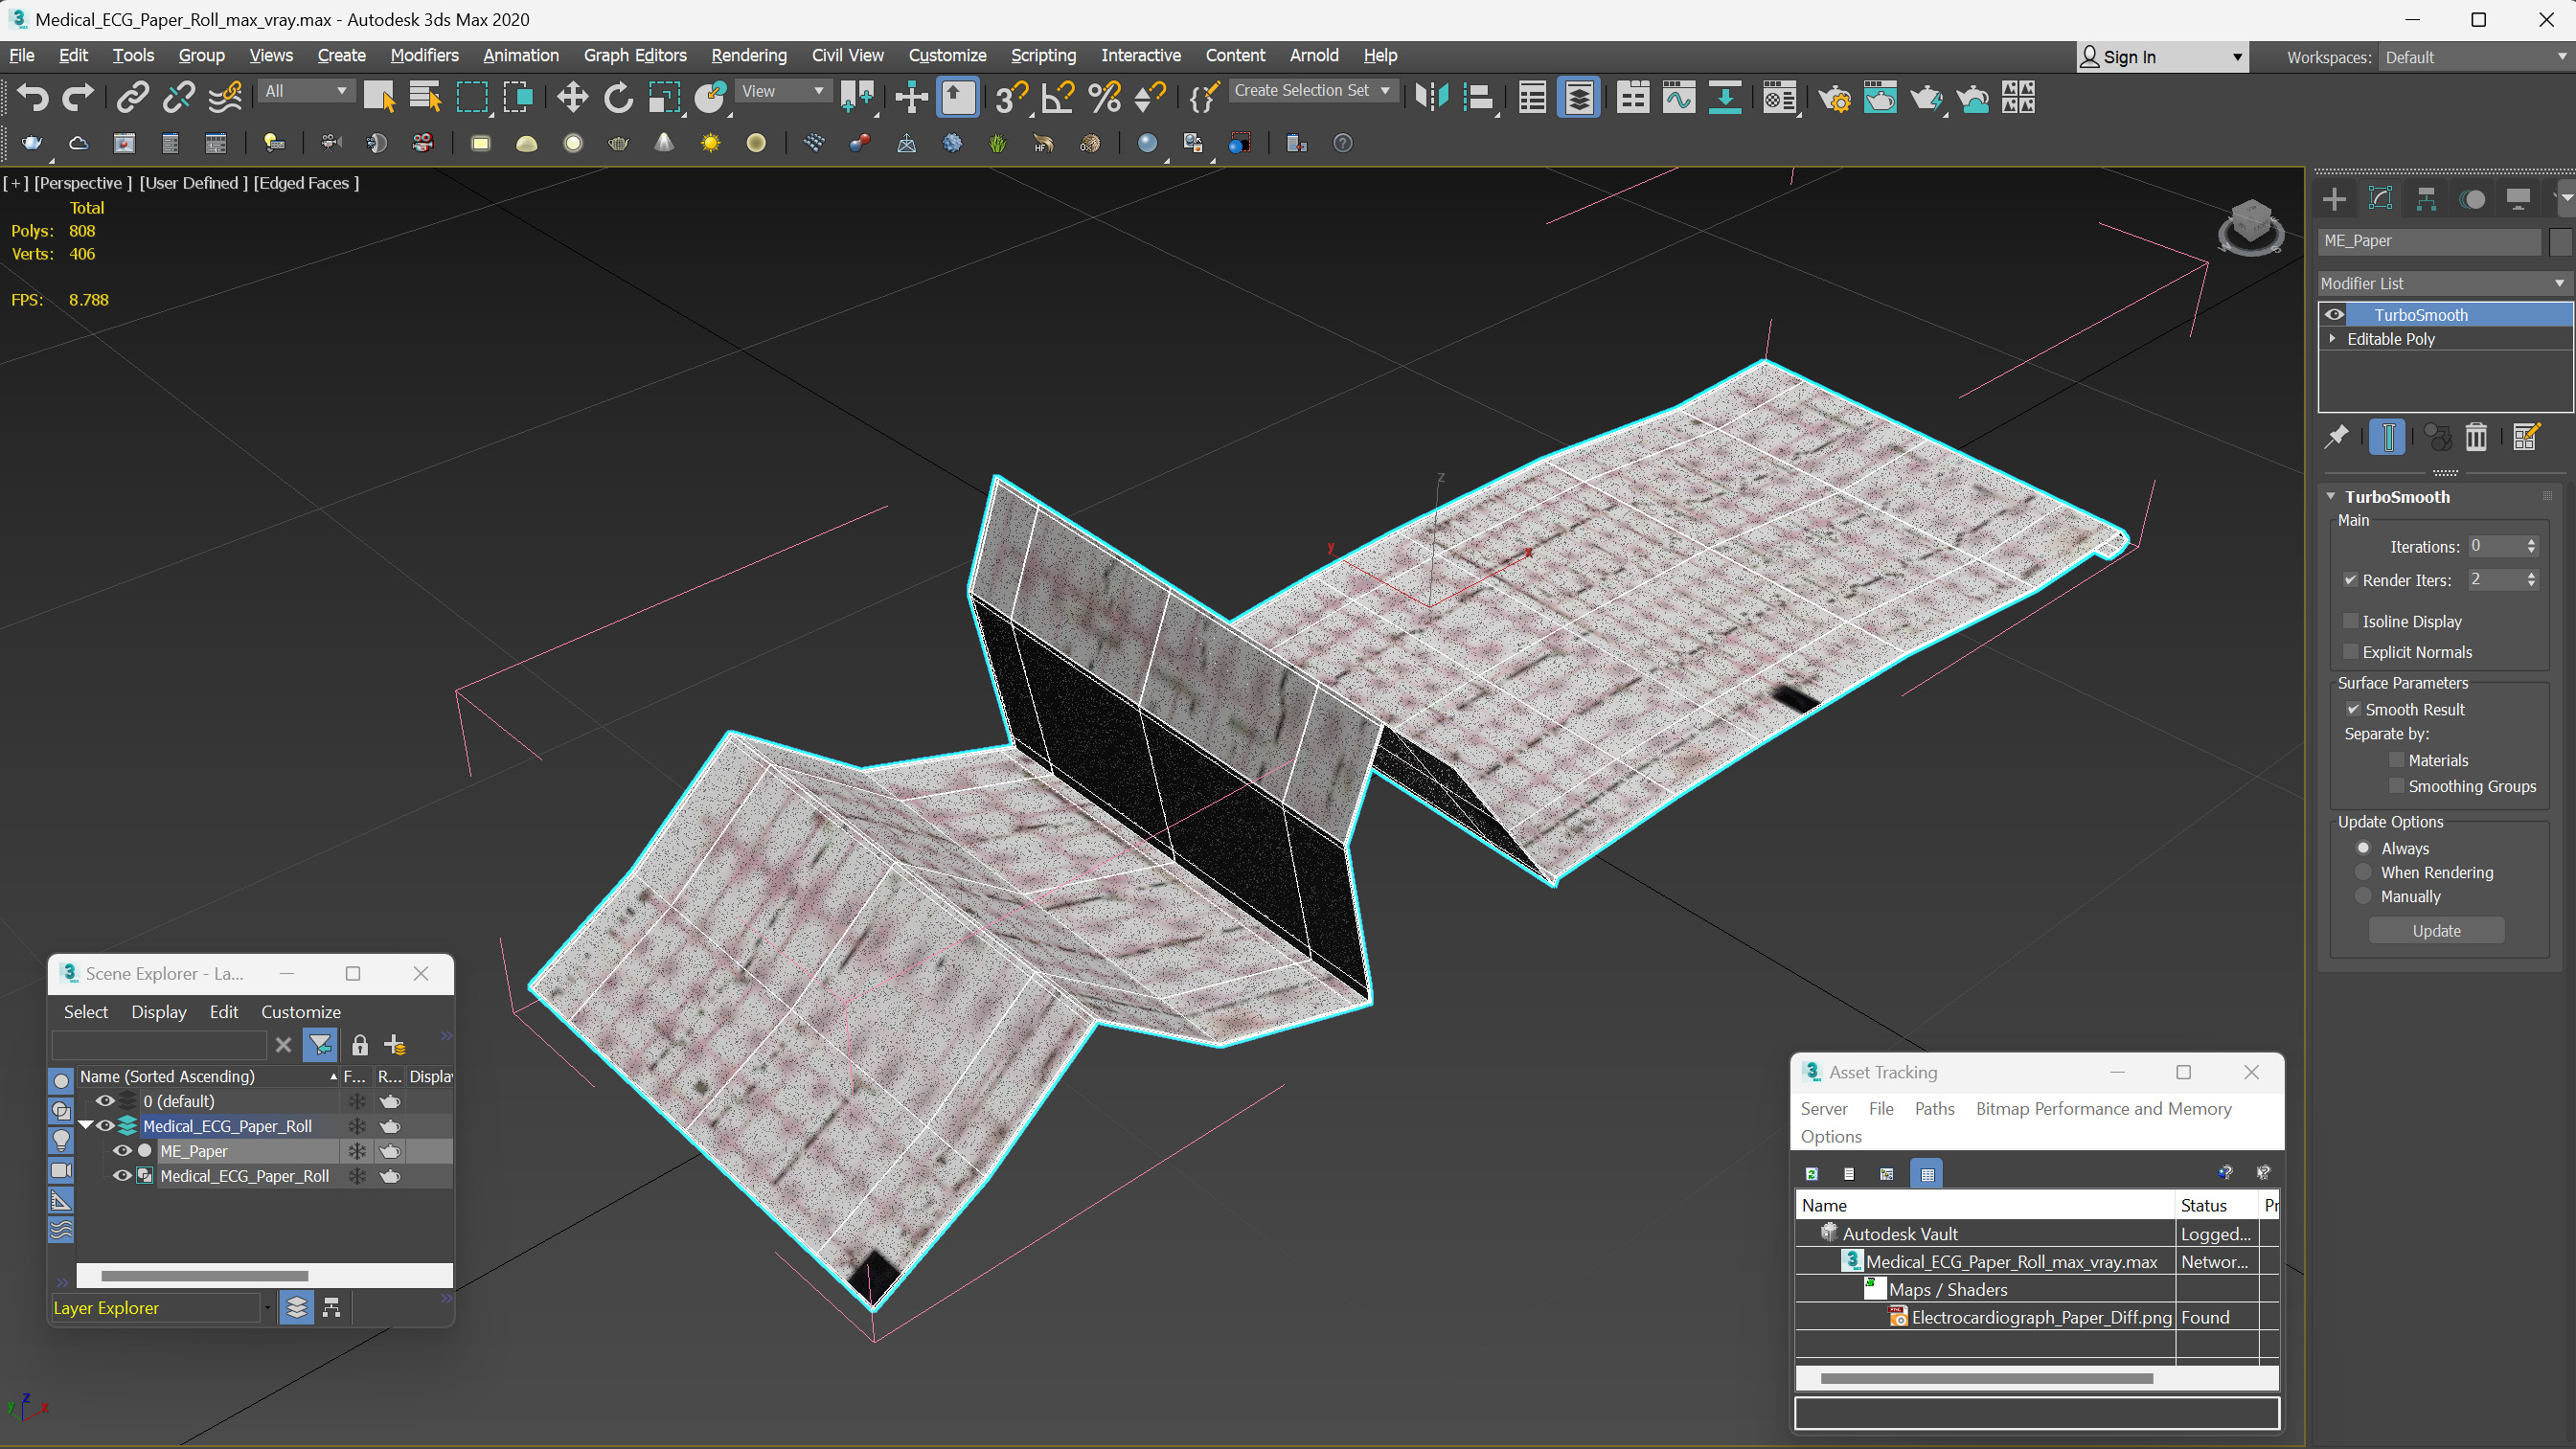2576x1449 pixels.
Task: Open the Modifier List dropdown
Action: pyautogui.click(x=2444, y=283)
